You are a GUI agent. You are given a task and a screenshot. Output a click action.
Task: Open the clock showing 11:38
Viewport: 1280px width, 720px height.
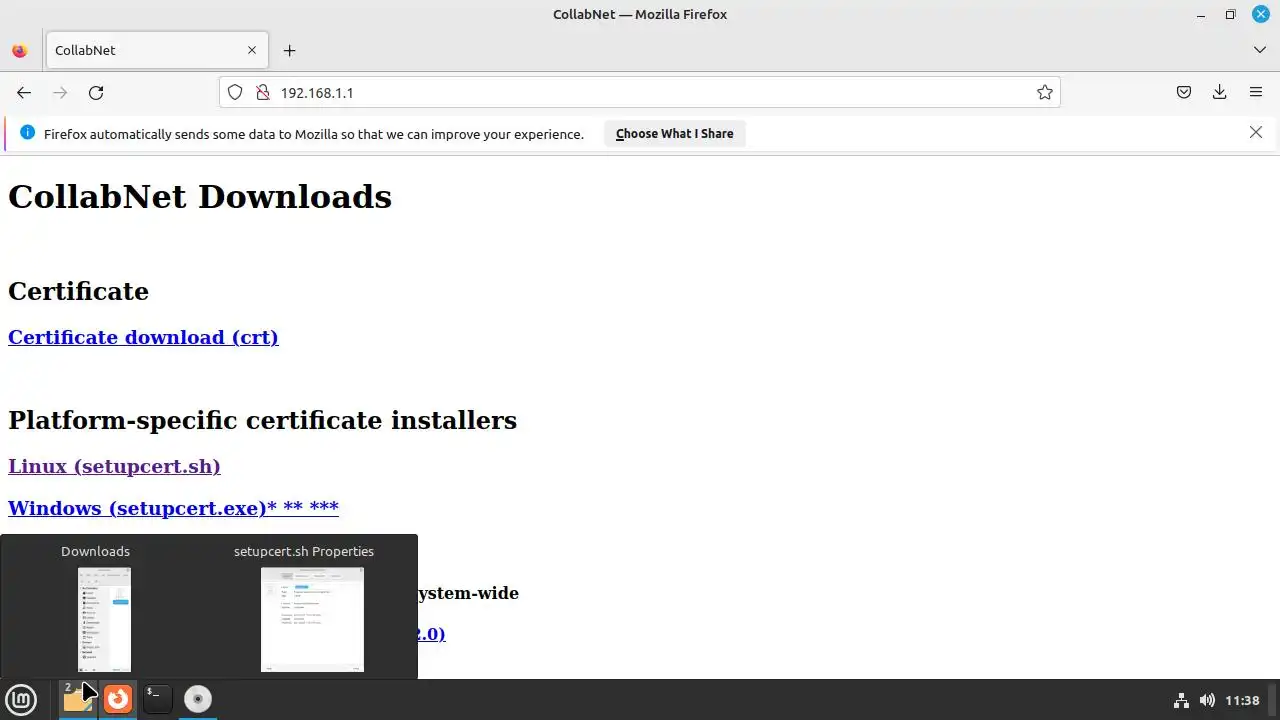(x=1242, y=700)
